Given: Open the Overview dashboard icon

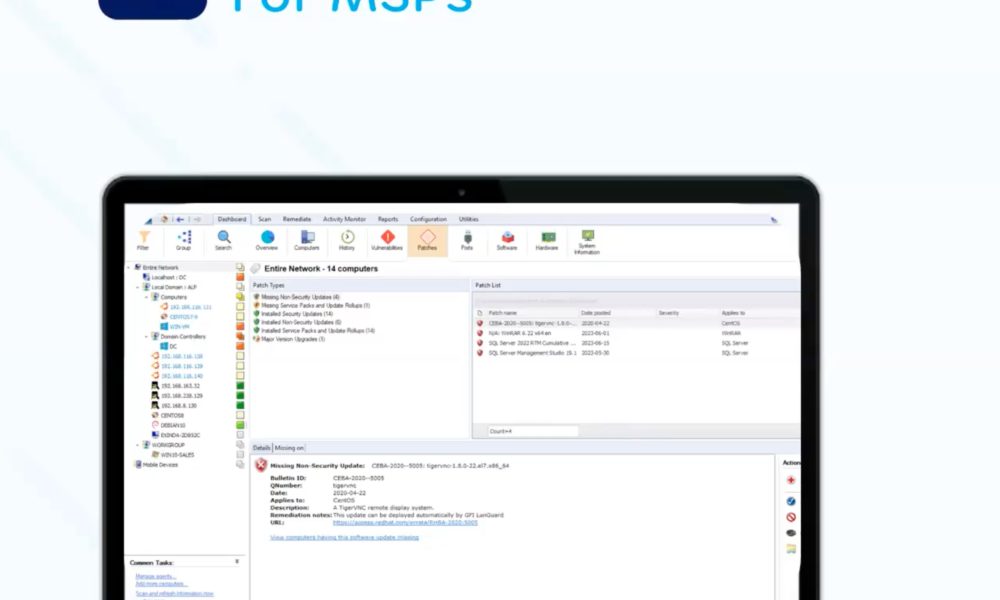Looking at the screenshot, I should (267, 239).
